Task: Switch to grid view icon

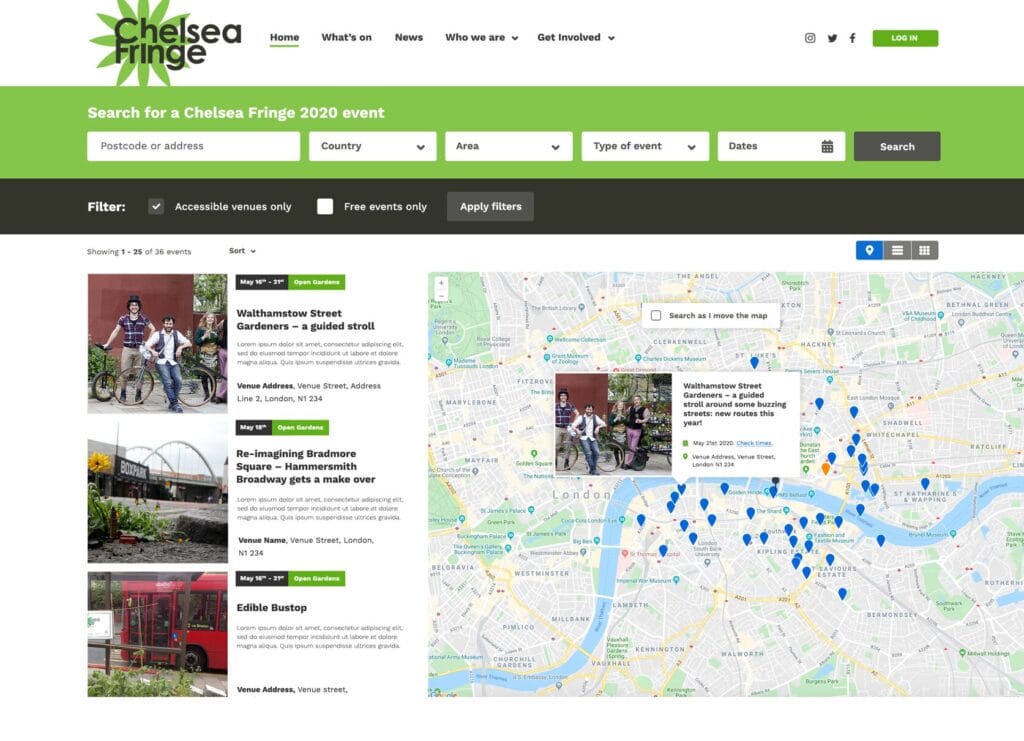Action: (x=925, y=250)
